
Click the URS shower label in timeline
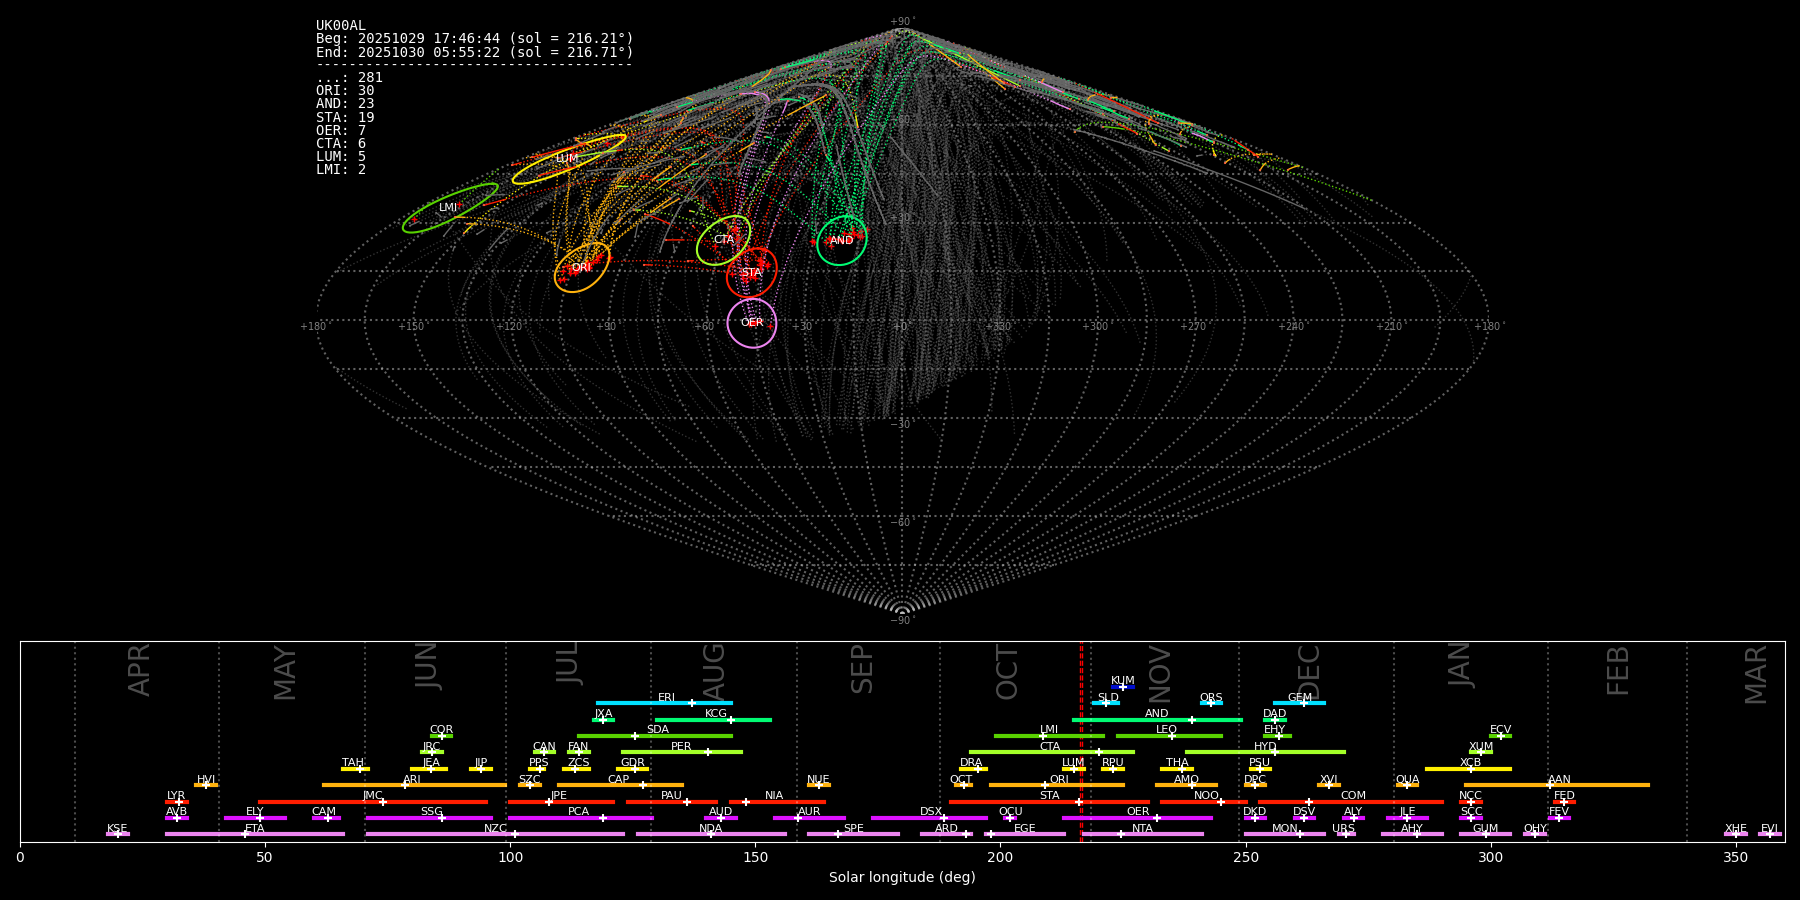point(1343,829)
